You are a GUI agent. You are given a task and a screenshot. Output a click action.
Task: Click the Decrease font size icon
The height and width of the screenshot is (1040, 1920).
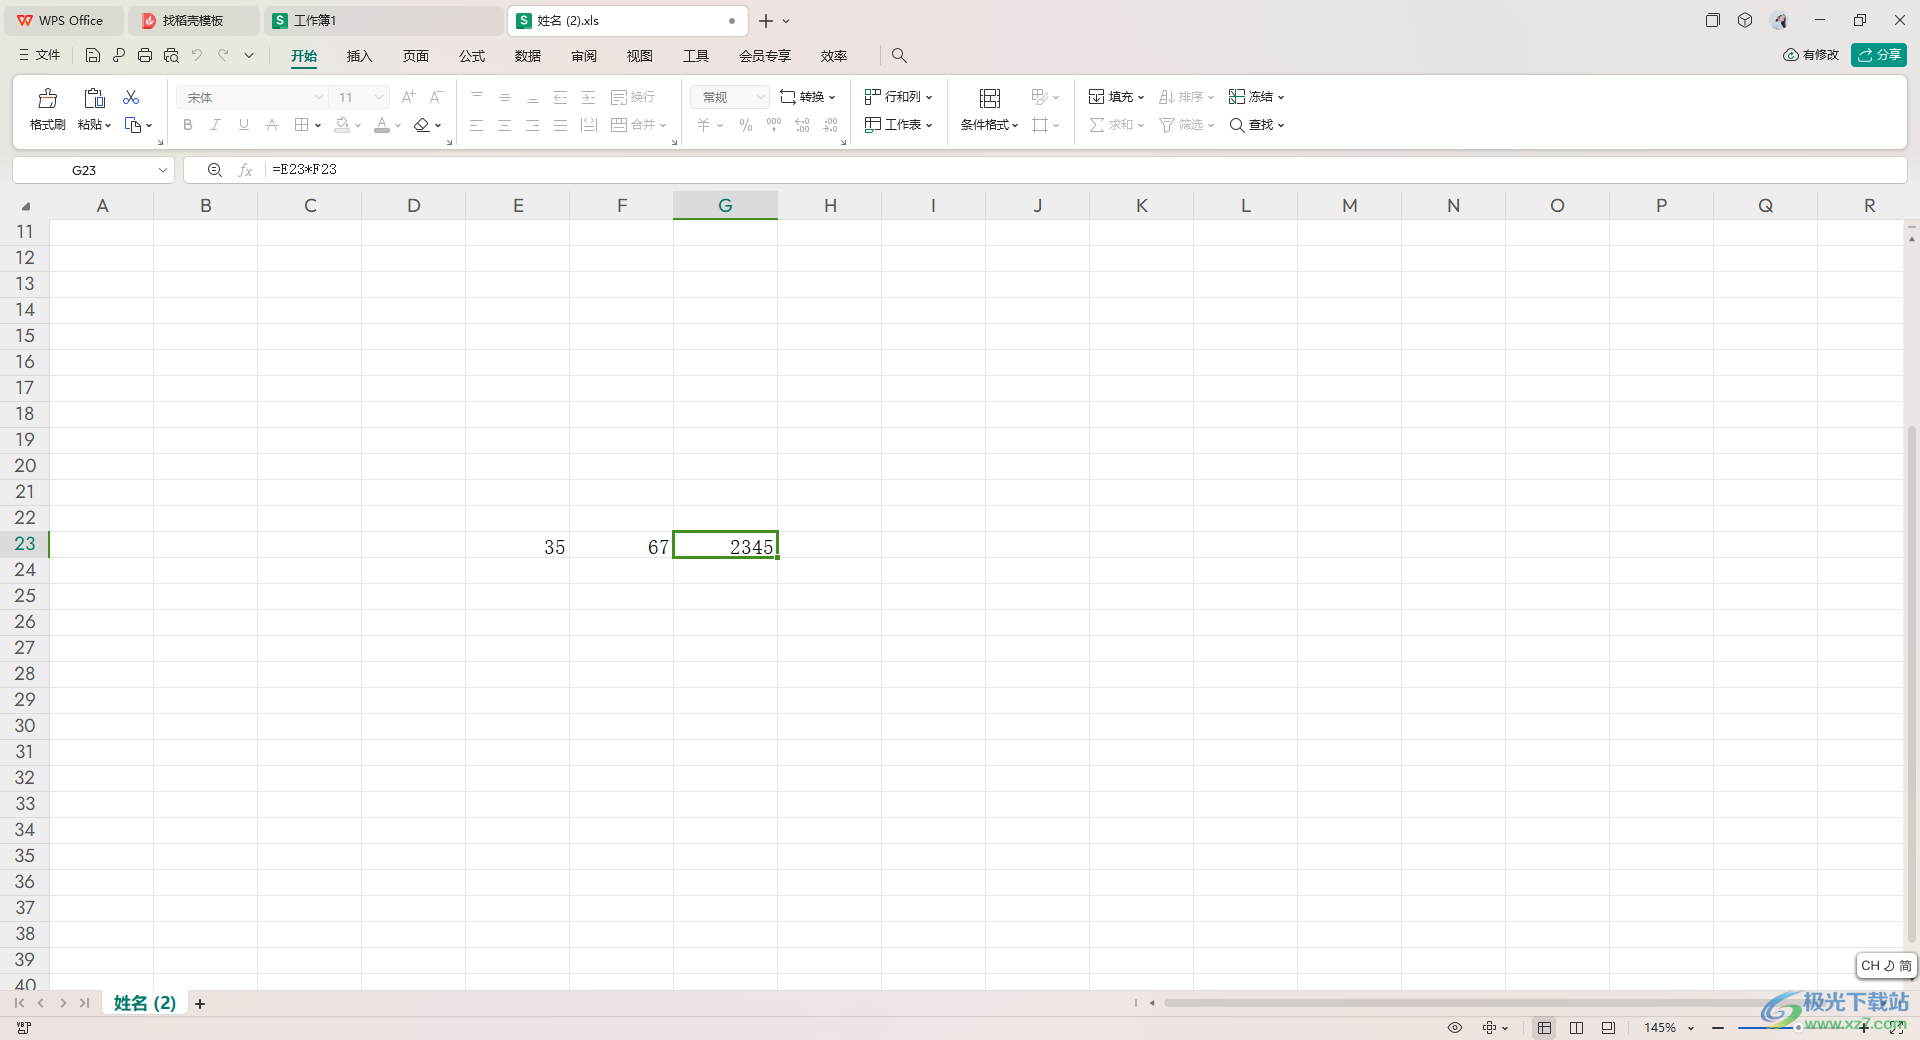tap(436, 97)
